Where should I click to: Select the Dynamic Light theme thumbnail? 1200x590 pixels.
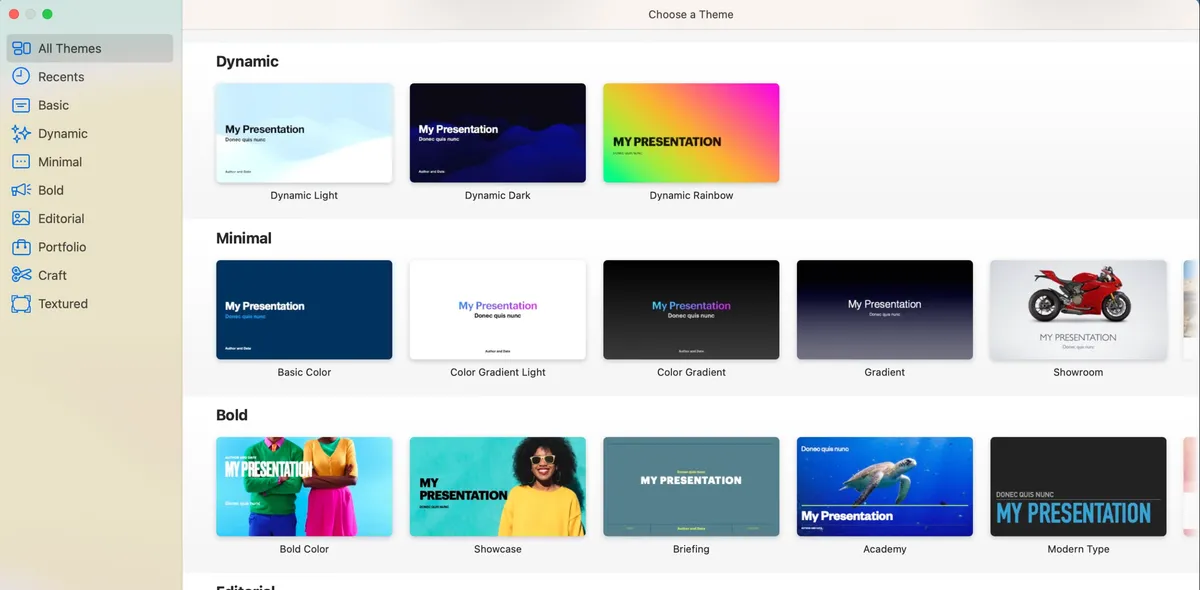304,133
